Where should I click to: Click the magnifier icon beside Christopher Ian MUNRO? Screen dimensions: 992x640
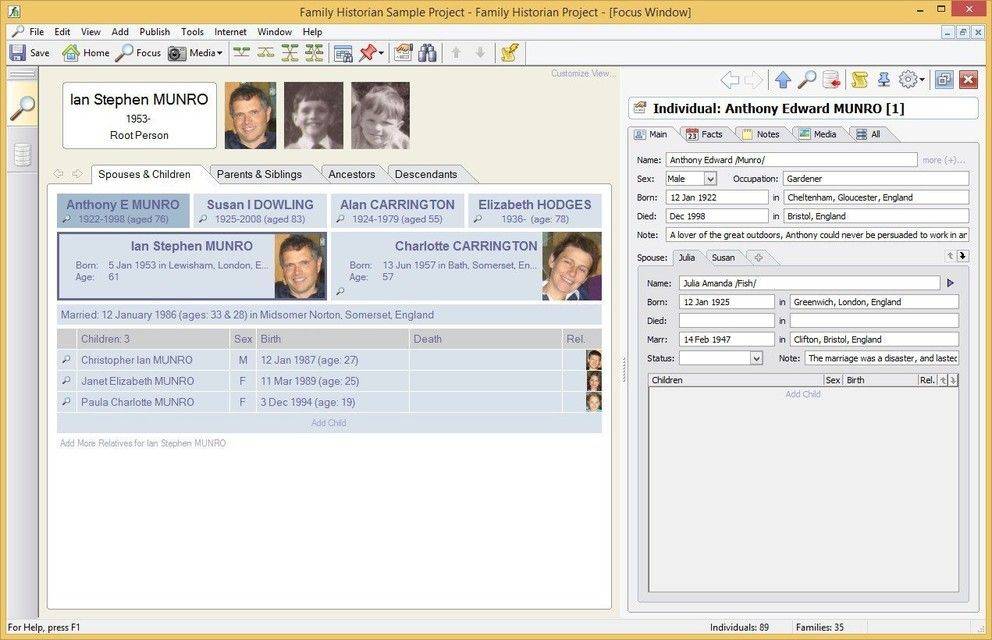(x=67, y=360)
